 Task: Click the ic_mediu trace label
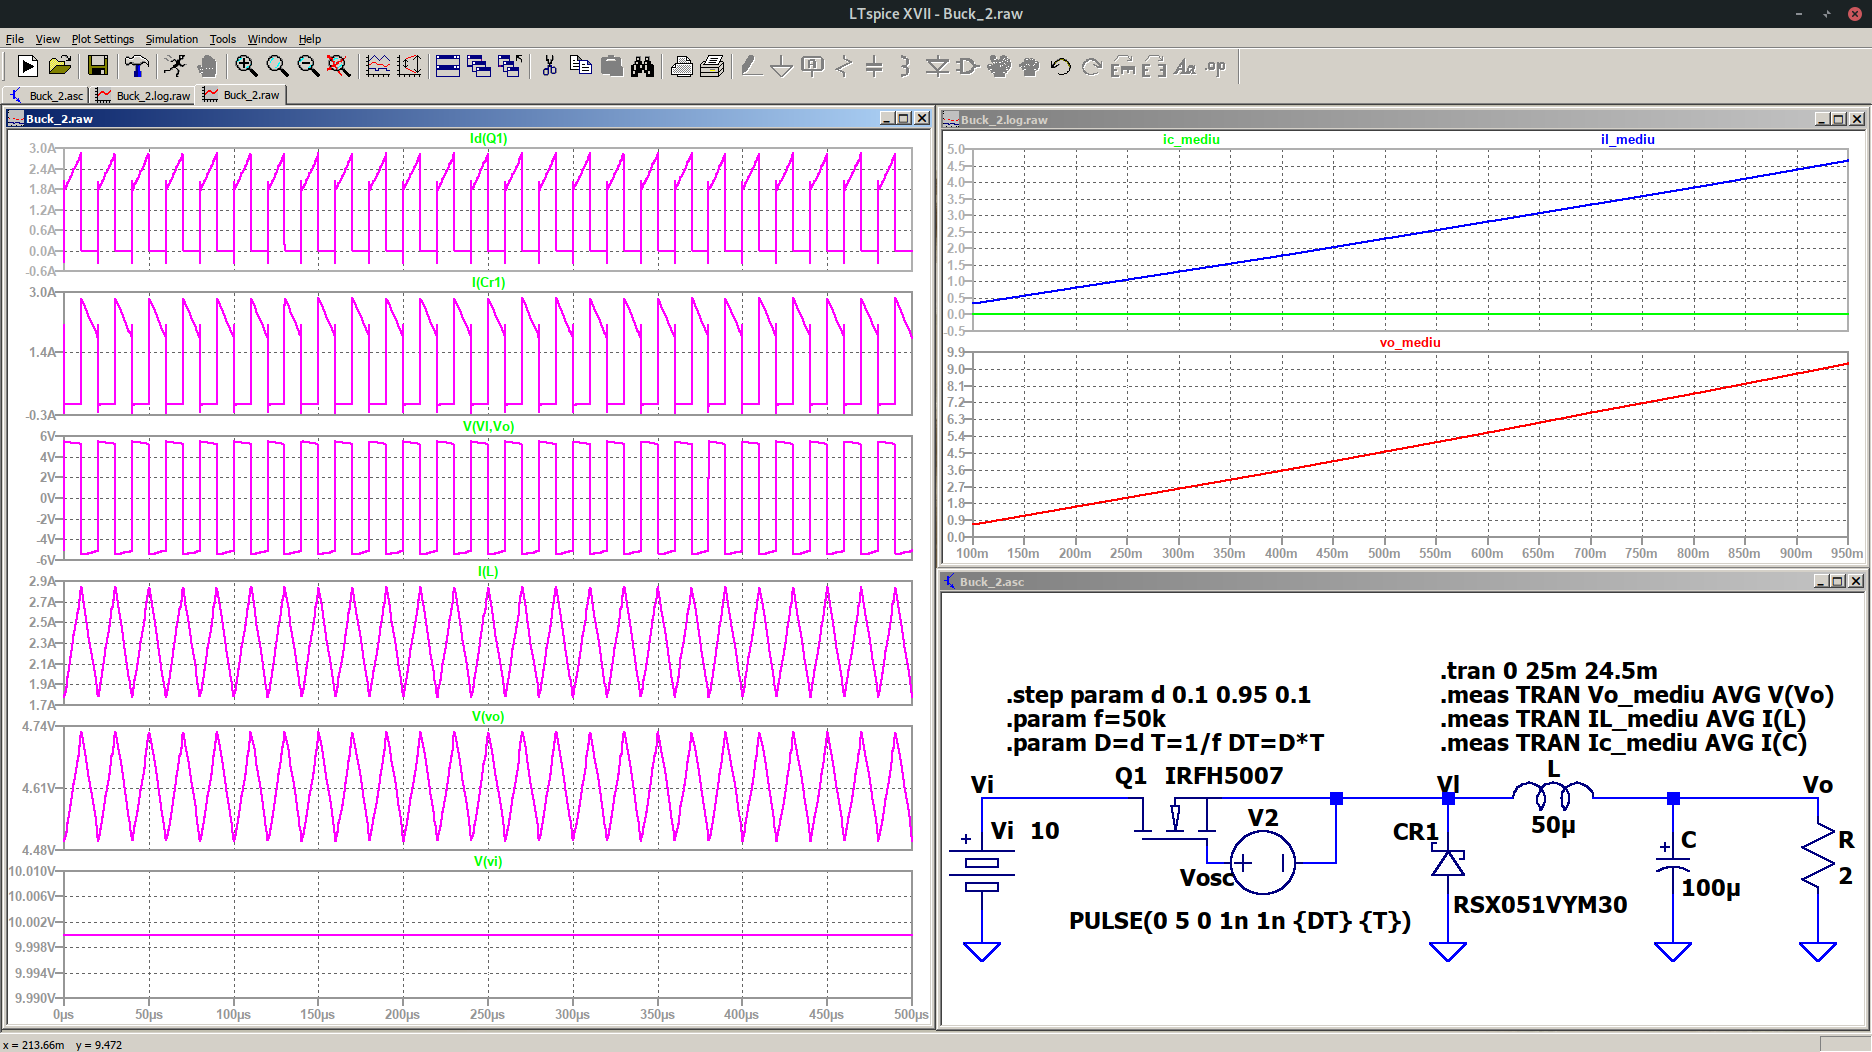(x=1191, y=139)
